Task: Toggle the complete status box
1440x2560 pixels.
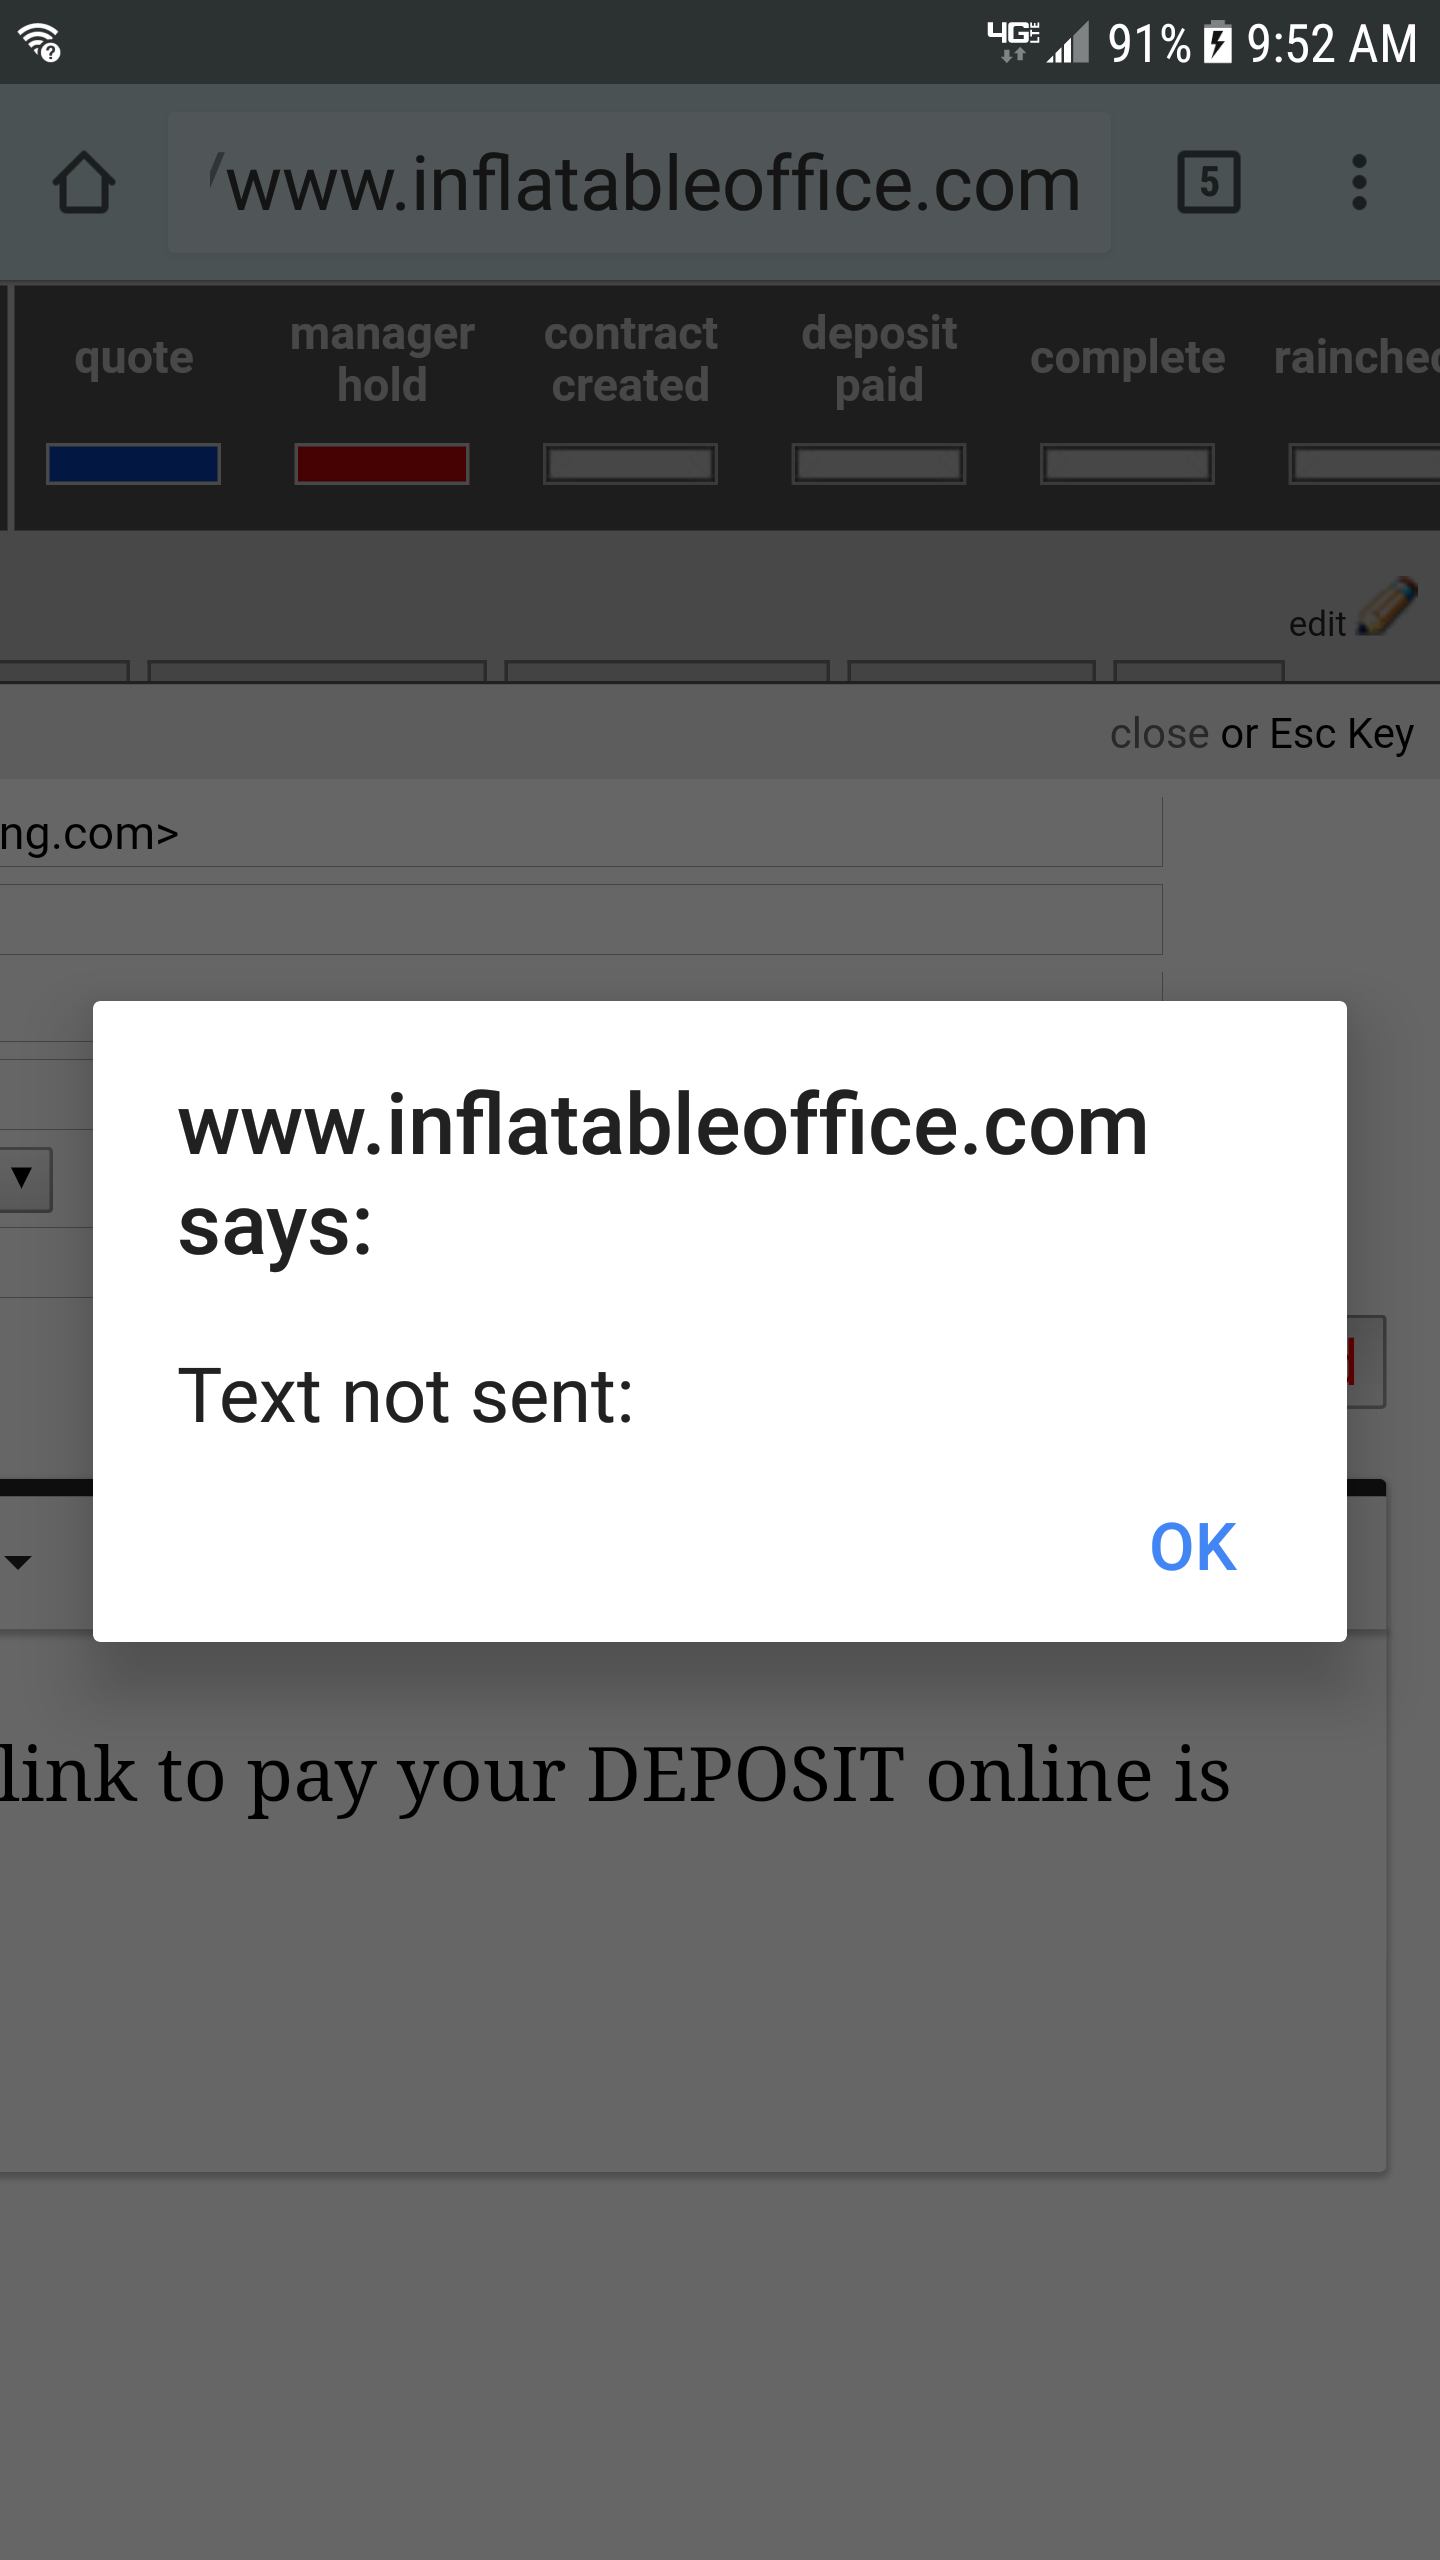Action: click(x=1127, y=464)
